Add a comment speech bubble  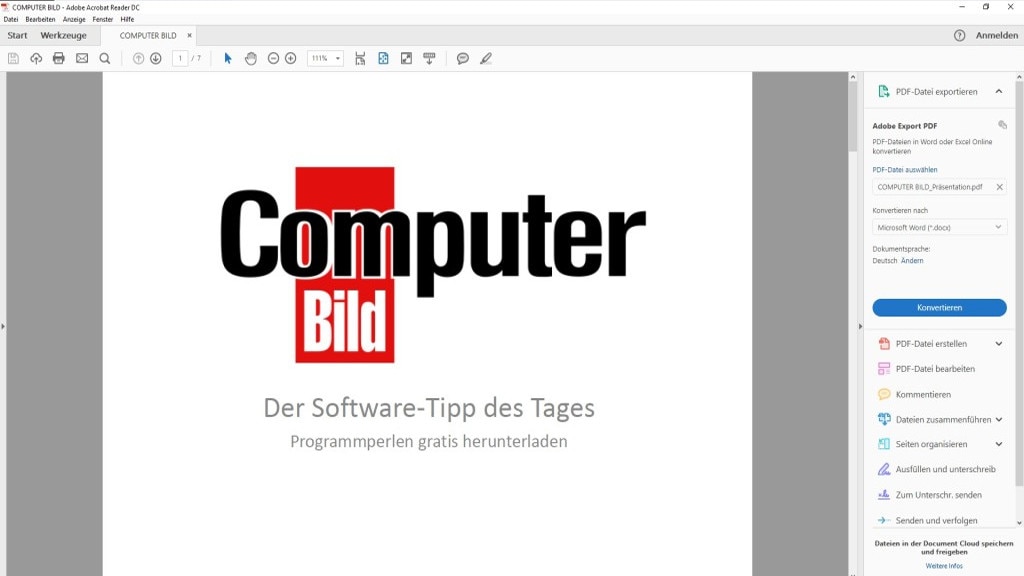click(463, 59)
